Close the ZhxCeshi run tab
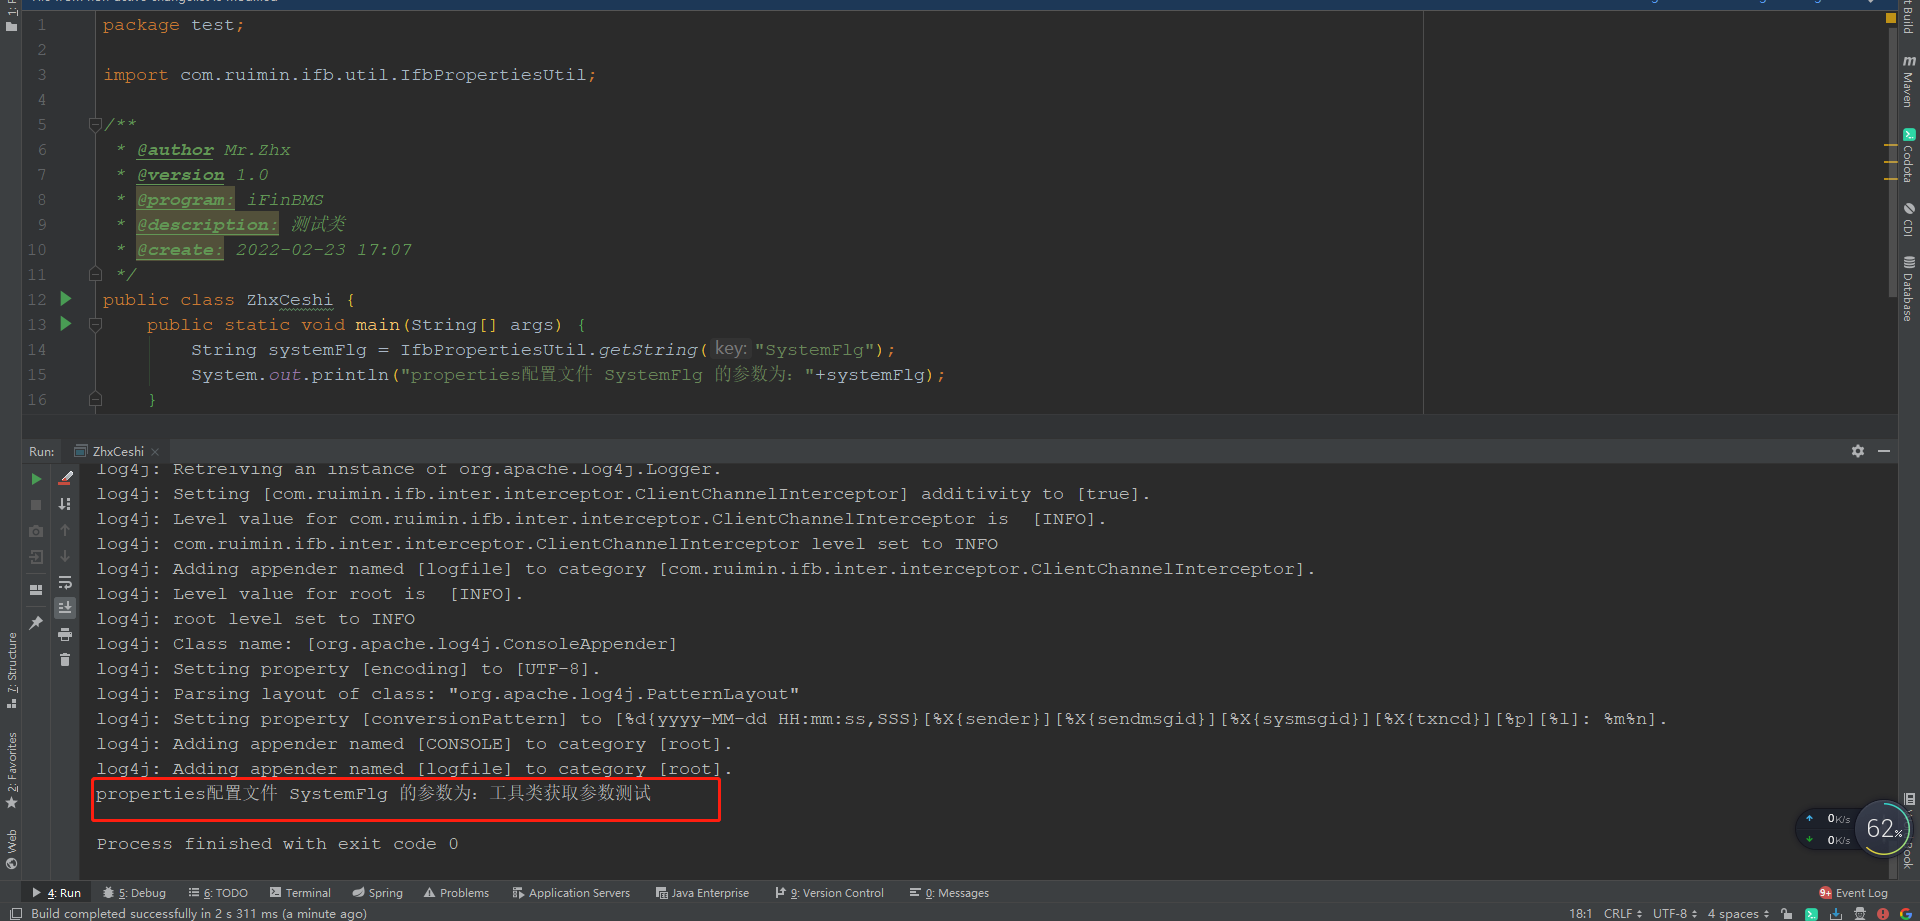Image resolution: width=1920 pixels, height=921 pixels. (x=155, y=452)
